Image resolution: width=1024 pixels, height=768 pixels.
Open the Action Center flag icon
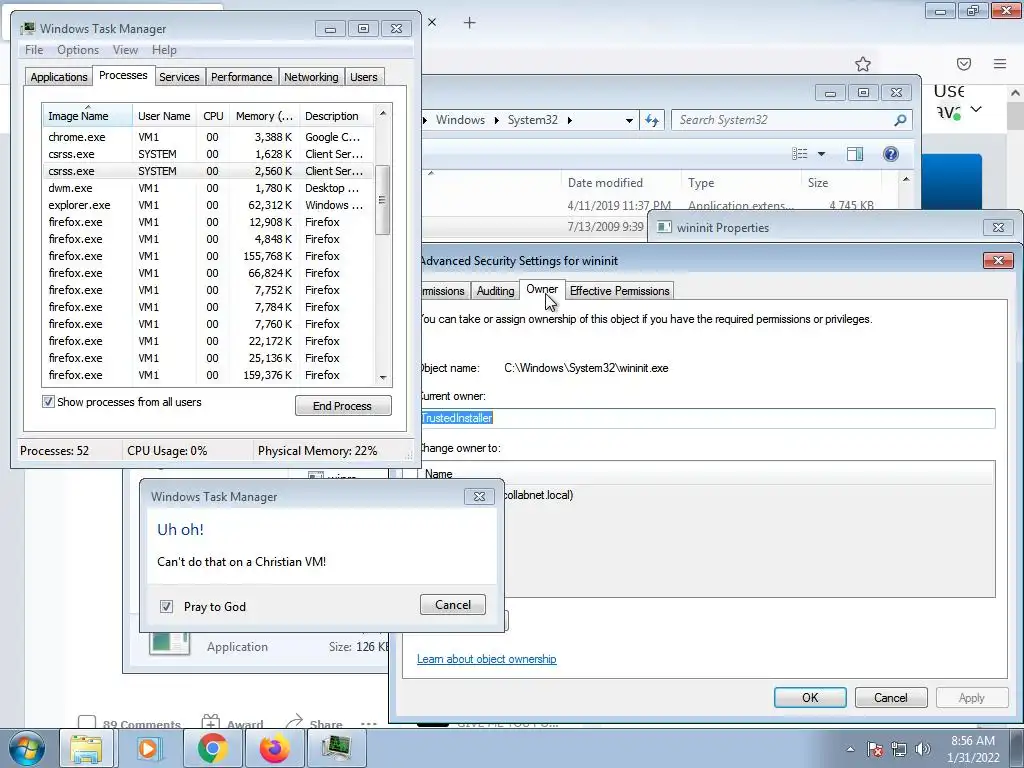point(875,749)
